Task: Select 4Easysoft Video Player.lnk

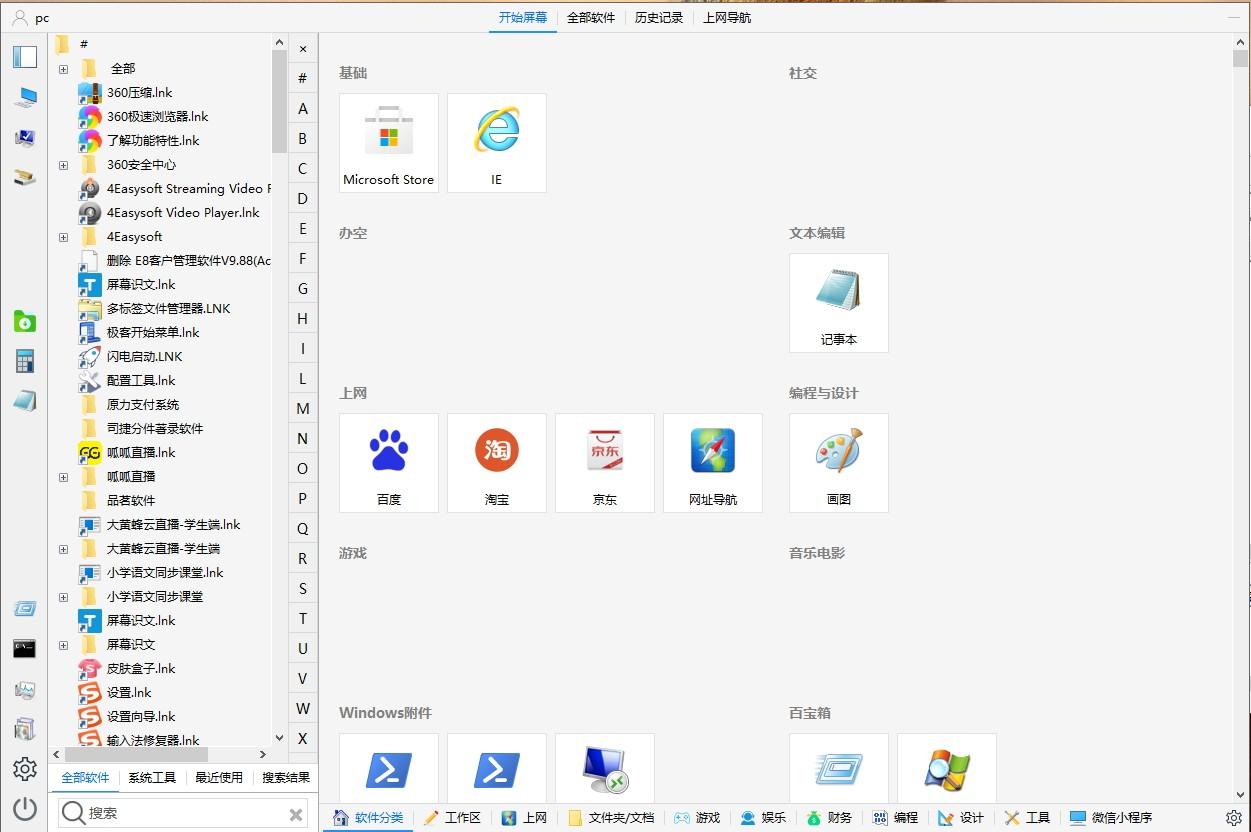Action: tap(183, 212)
